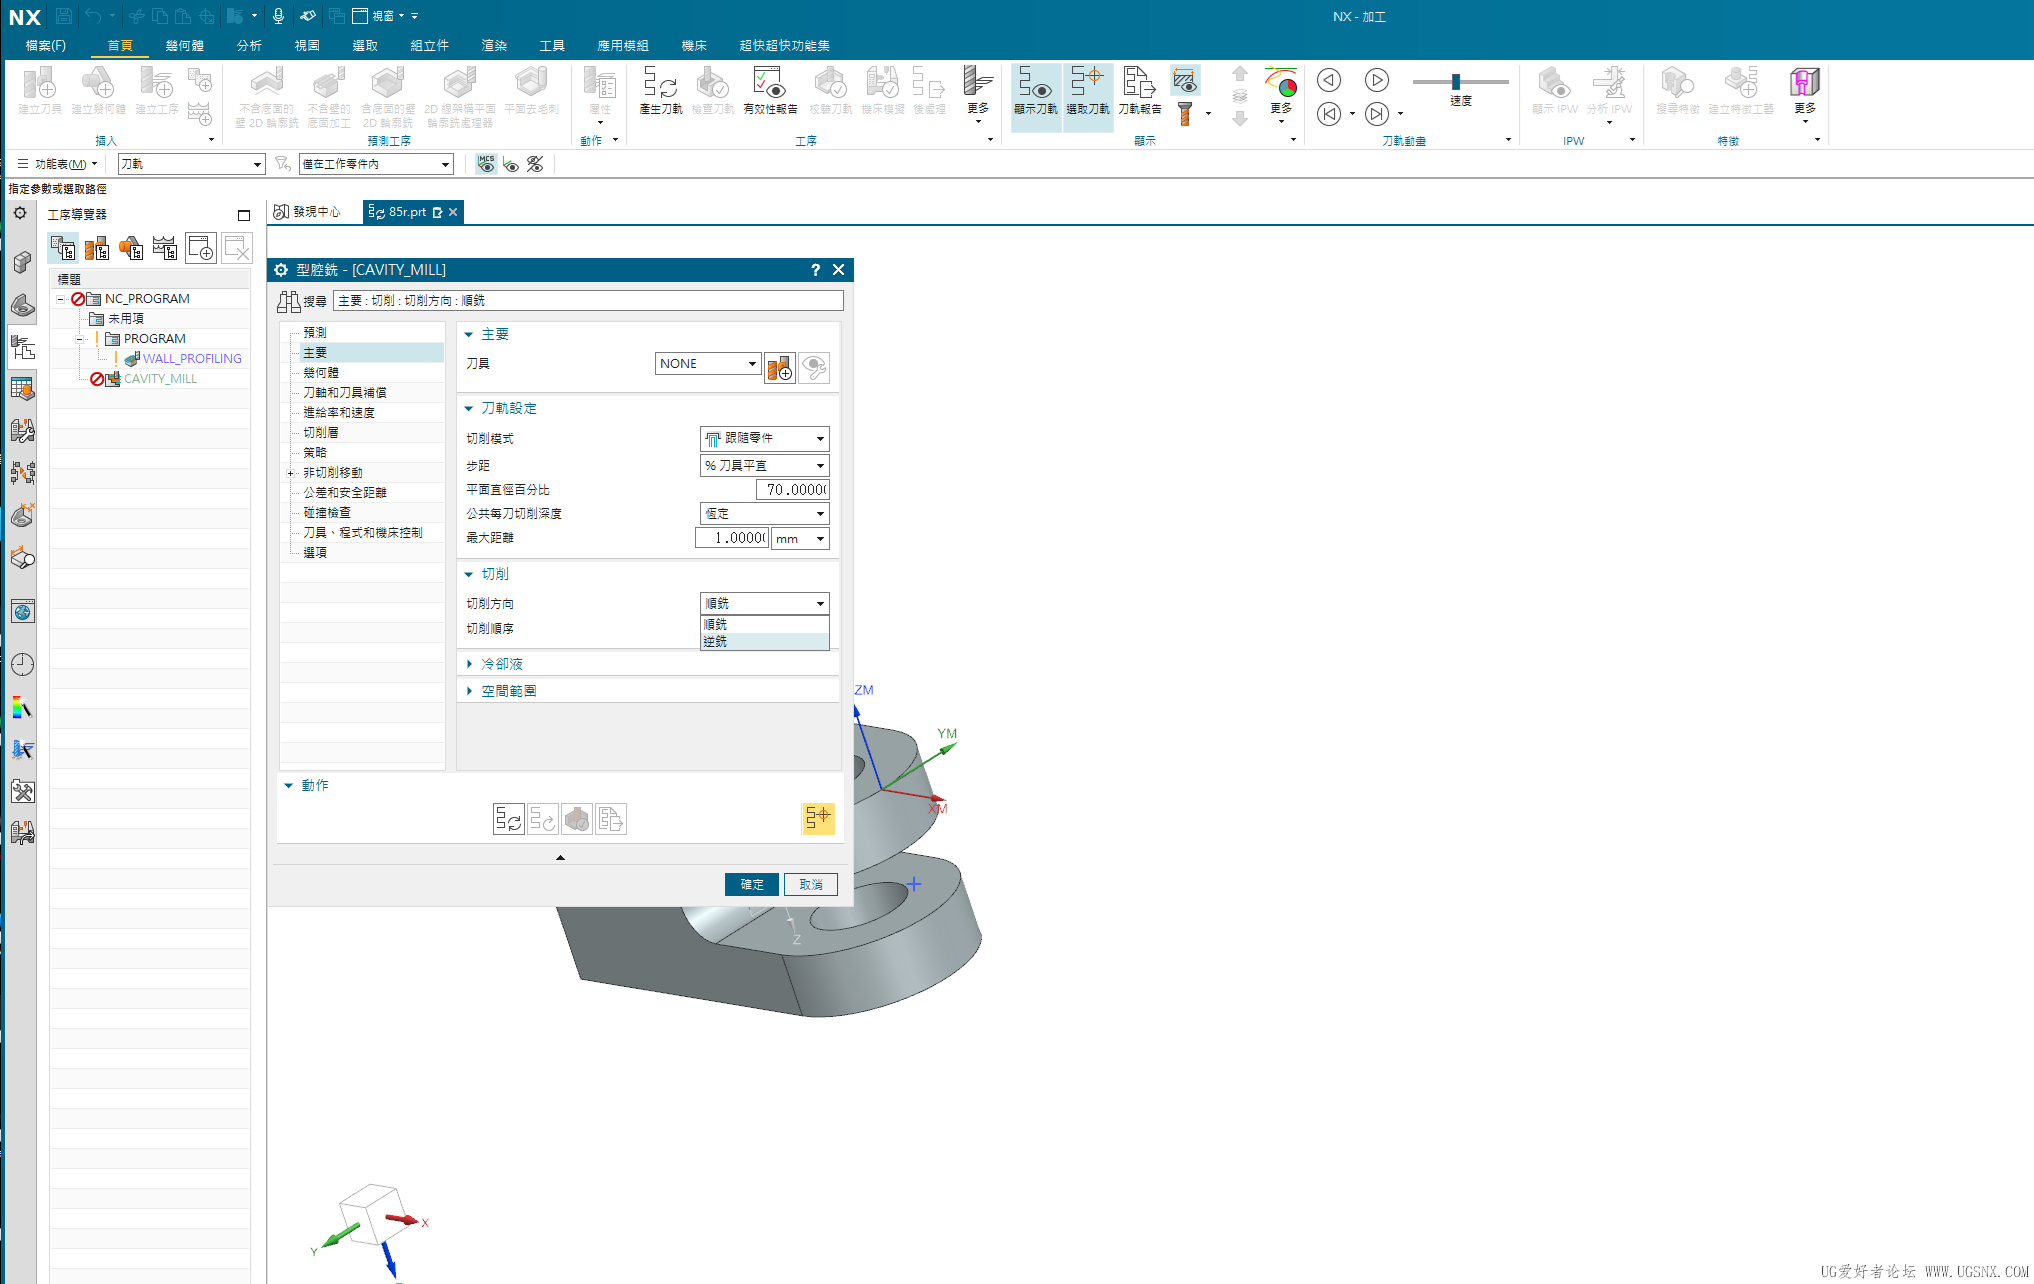Click the 取消 button
Screen dimensions: 2034x1284
tap(811, 884)
